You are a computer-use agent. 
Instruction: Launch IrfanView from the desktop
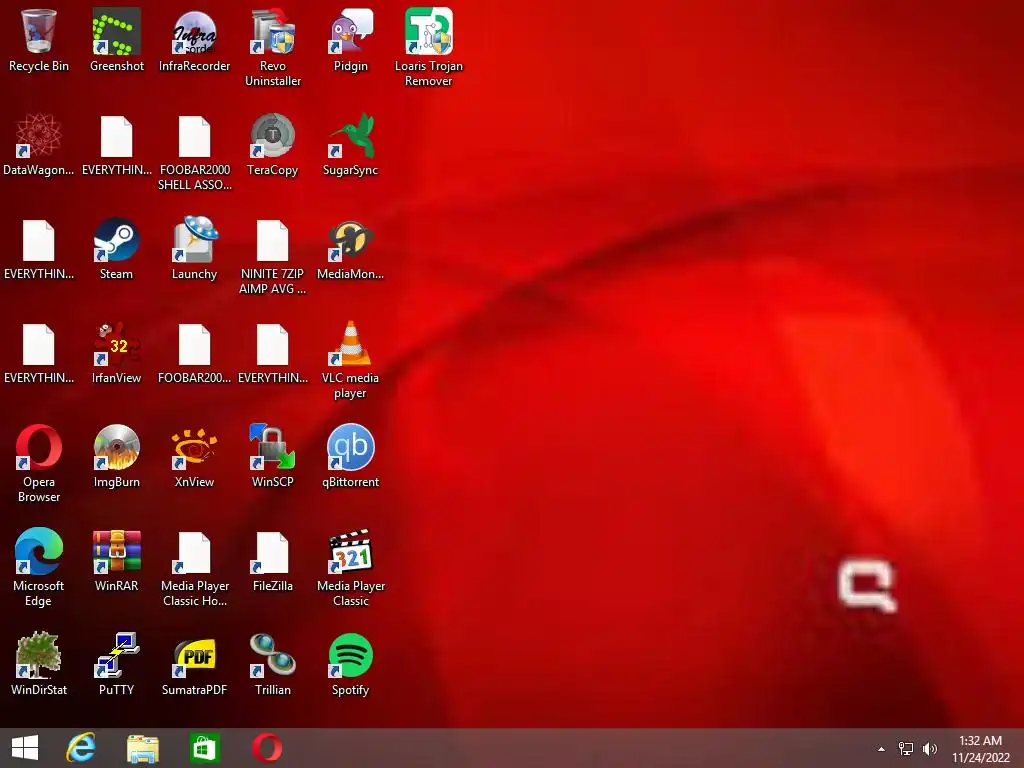point(116,353)
